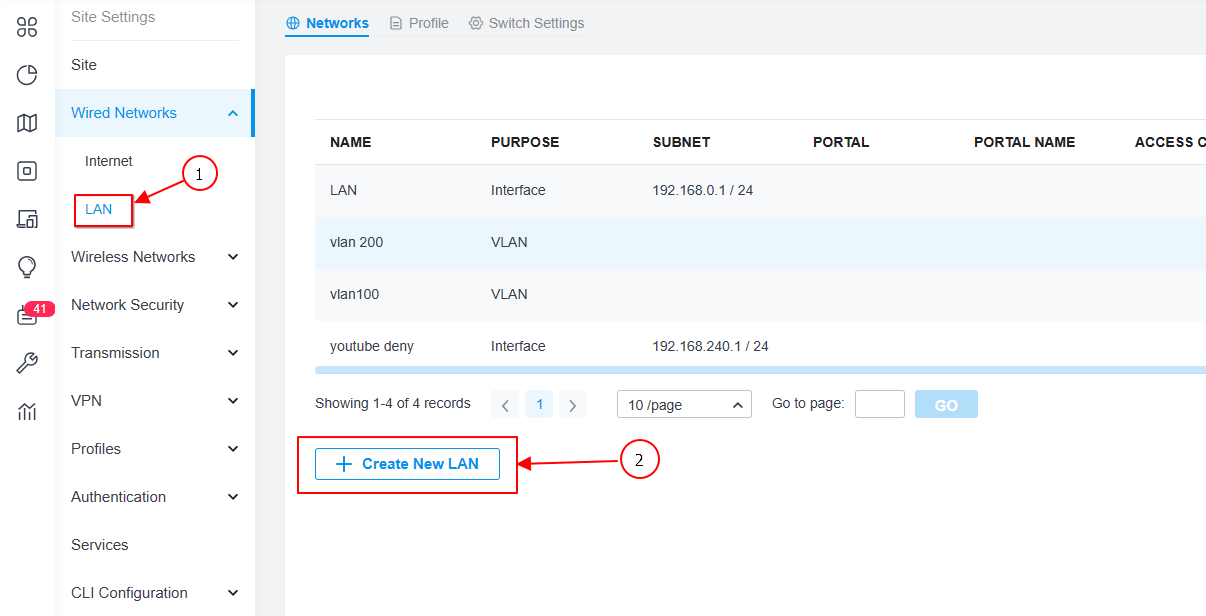The image size is (1206, 616).
Task: Expand the Profiles section
Action: tap(155, 449)
